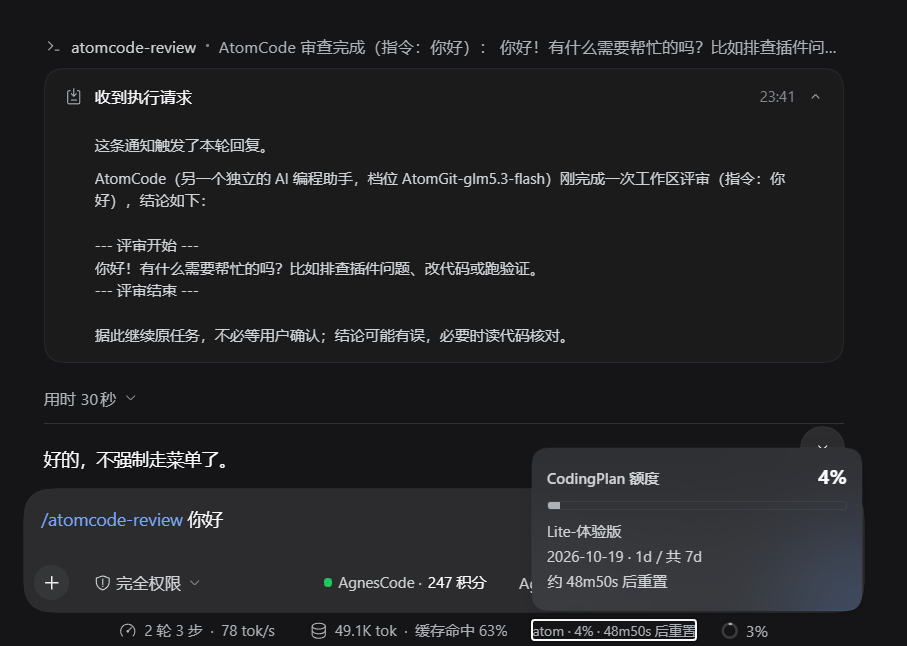This screenshot has width=907, height=646.
Task: Click the inbox icon beside 收到执行请求
Action: coord(73,97)
